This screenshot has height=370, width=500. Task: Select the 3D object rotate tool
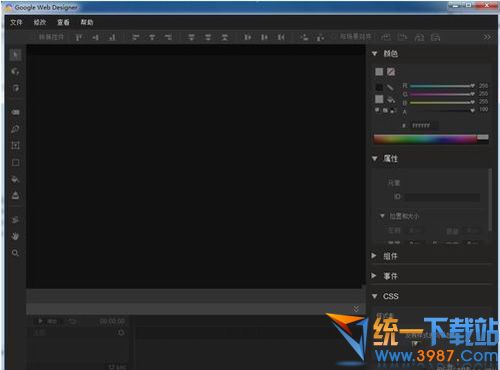(15, 71)
